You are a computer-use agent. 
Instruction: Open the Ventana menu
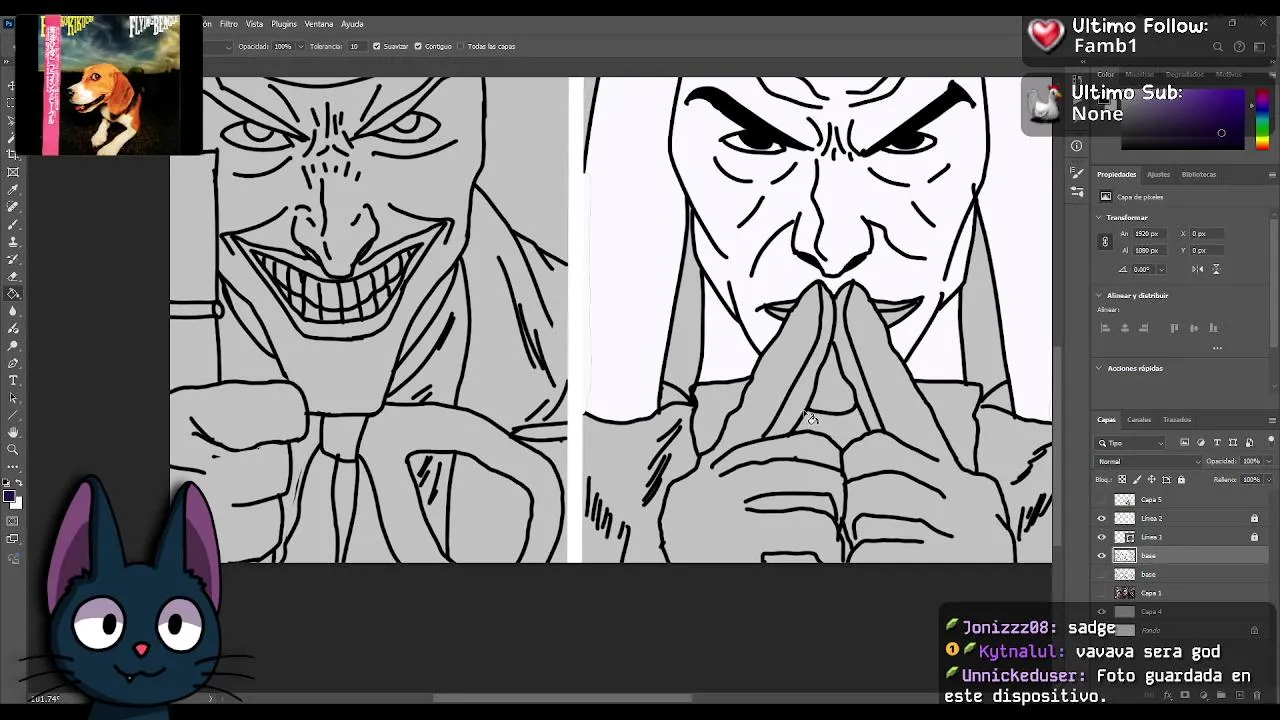(319, 24)
